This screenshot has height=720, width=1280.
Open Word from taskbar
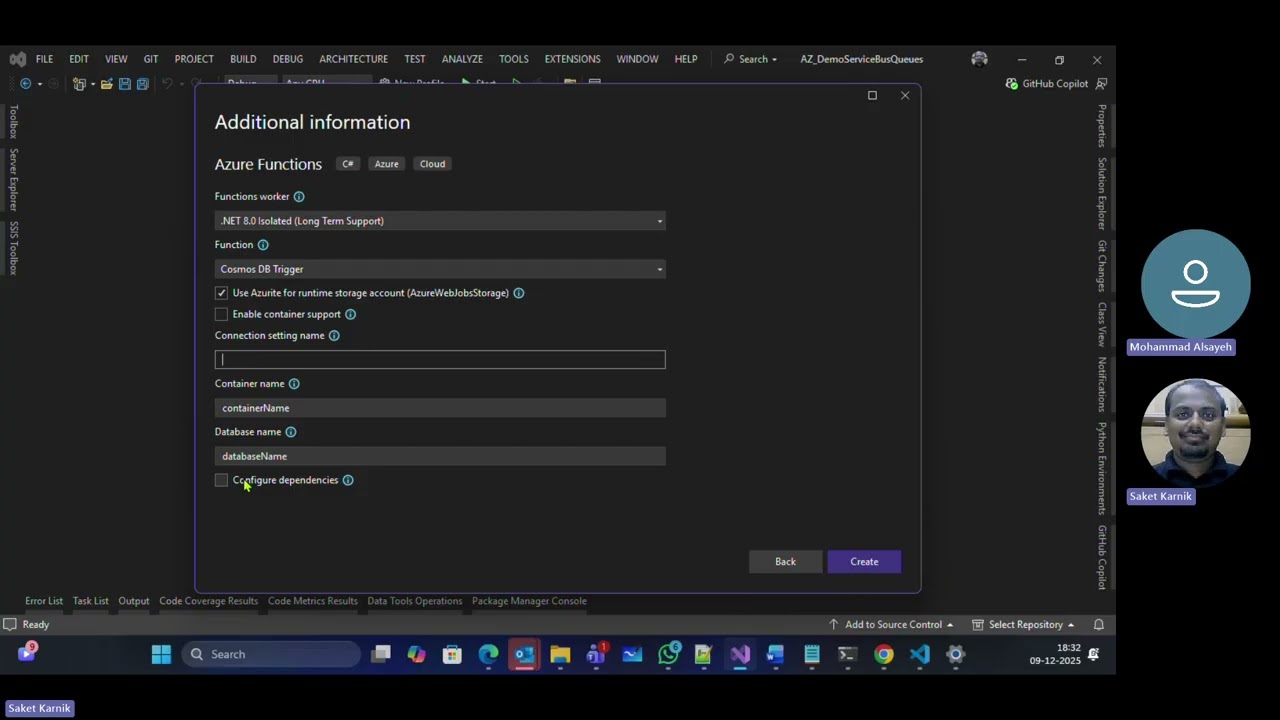click(775, 655)
